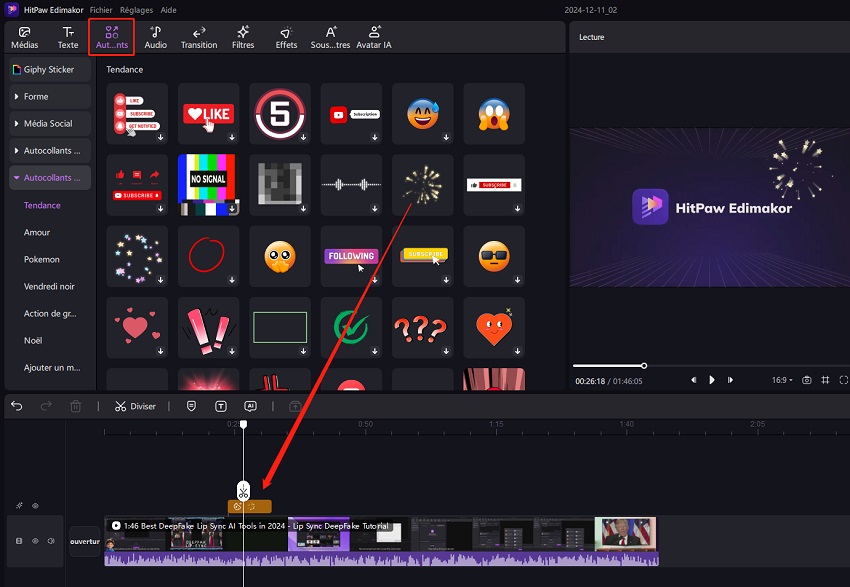Open the Aide menu

click(x=168, y=10)
